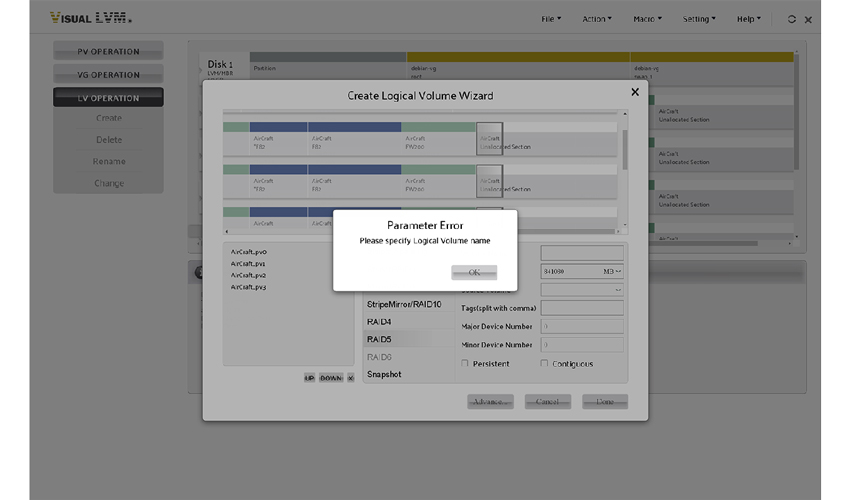Select RAID5 volume type

pos(380,339)
